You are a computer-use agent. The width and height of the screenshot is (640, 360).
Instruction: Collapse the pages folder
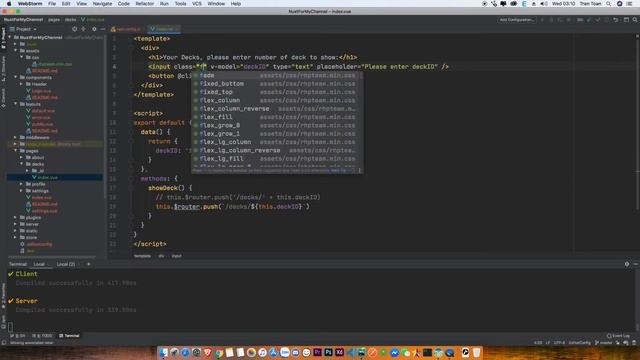click(x=16, y=151)
